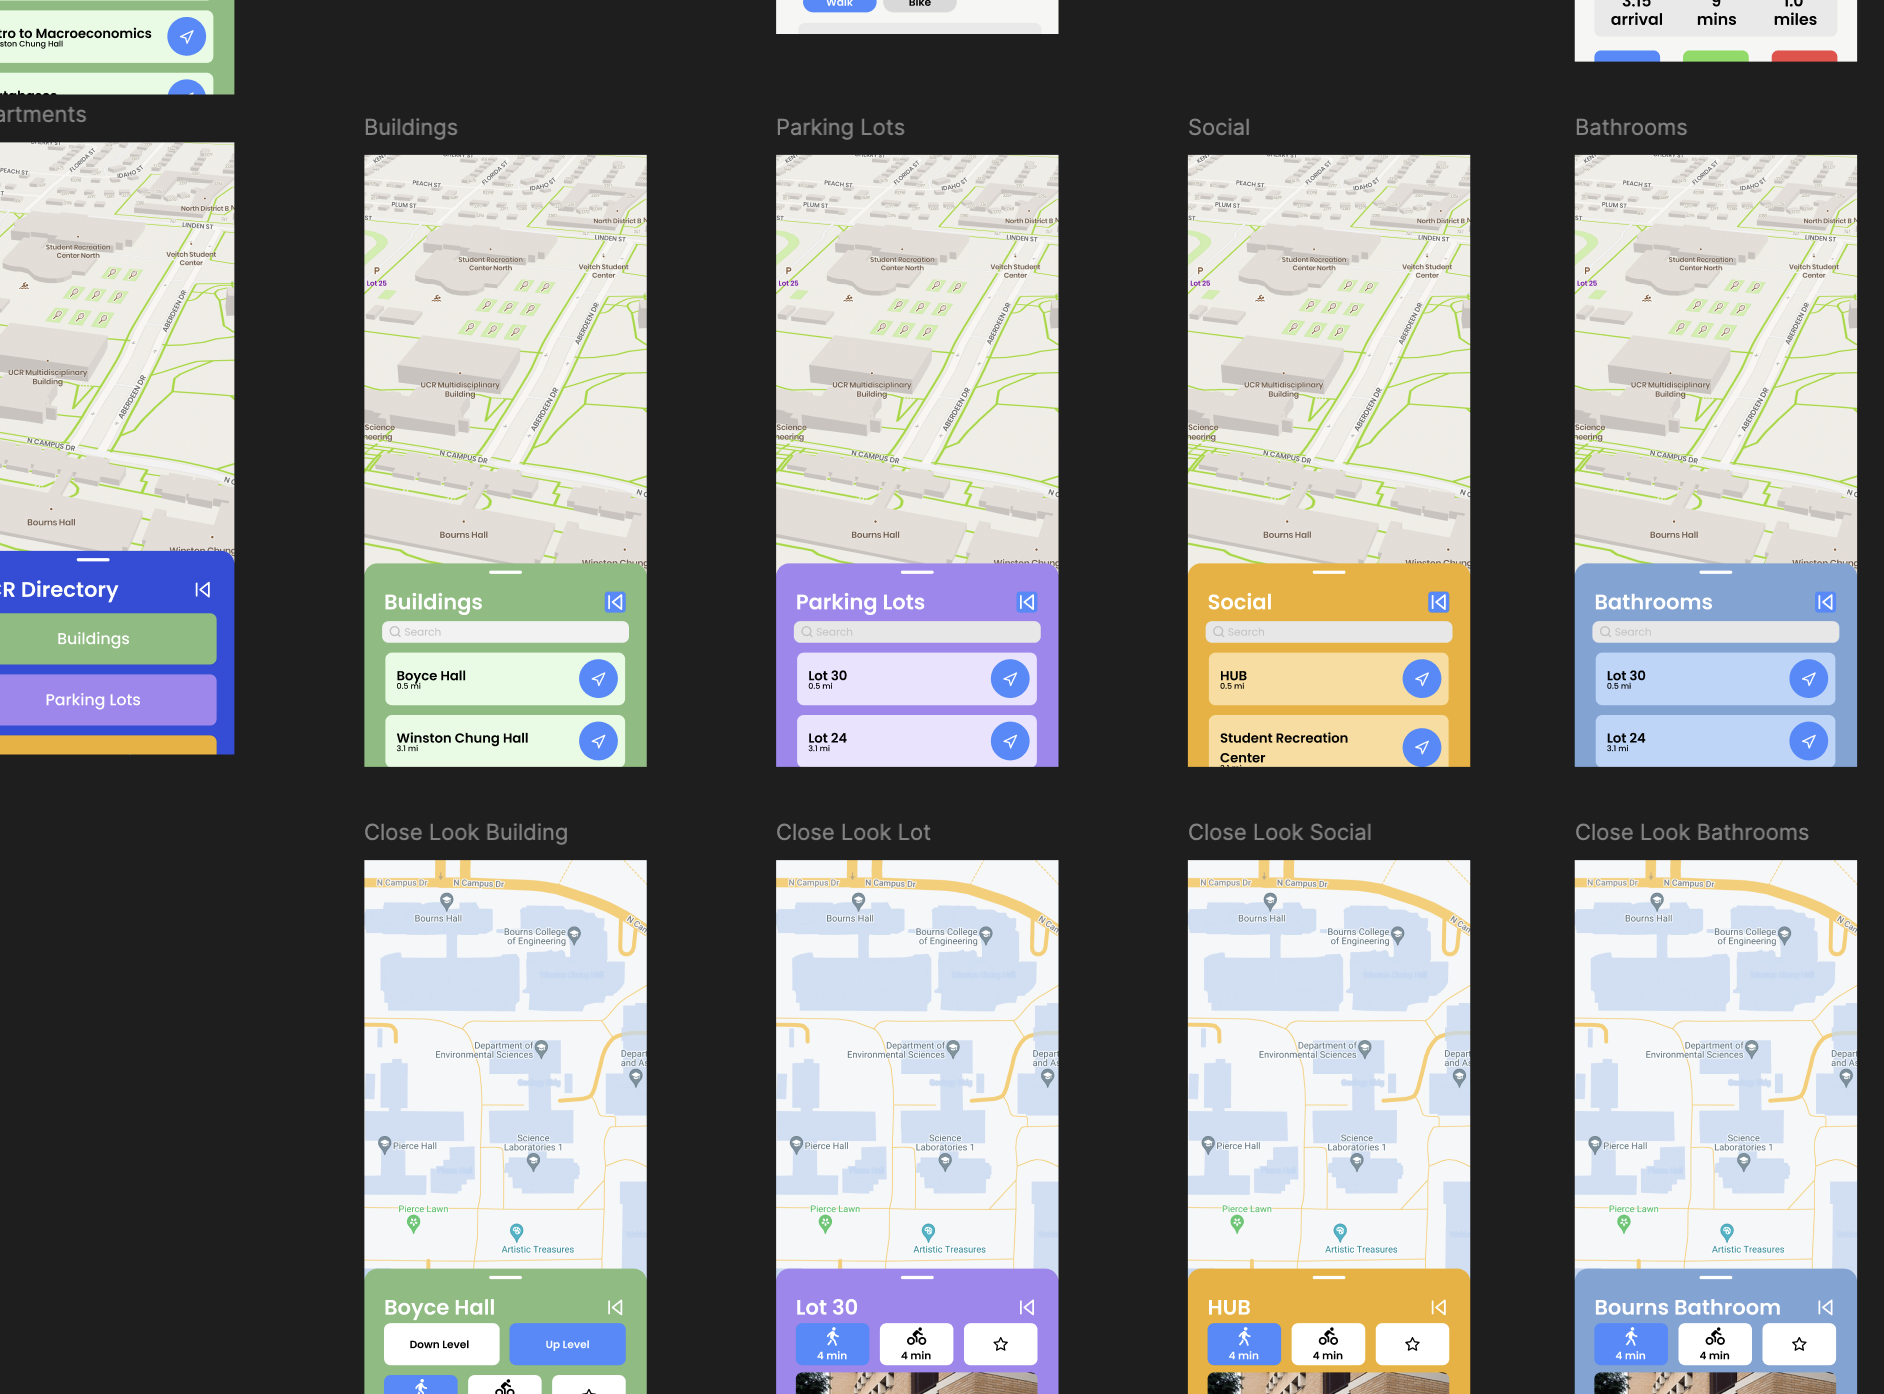Select the Close Look Lot frame label
1884x1394 pixels.
click(x=853, y=832)
